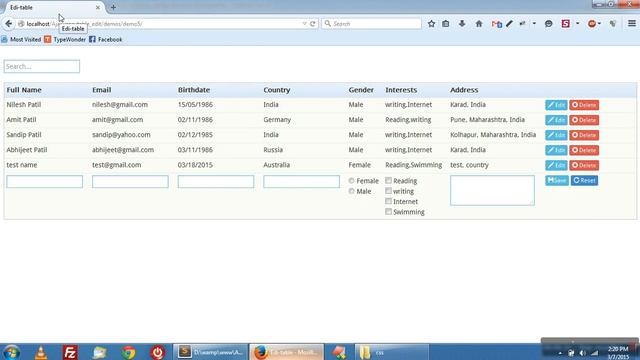Screen dimensions: 640x360
Task: Open a new browser tab
Action: click(x=113, y=7)
